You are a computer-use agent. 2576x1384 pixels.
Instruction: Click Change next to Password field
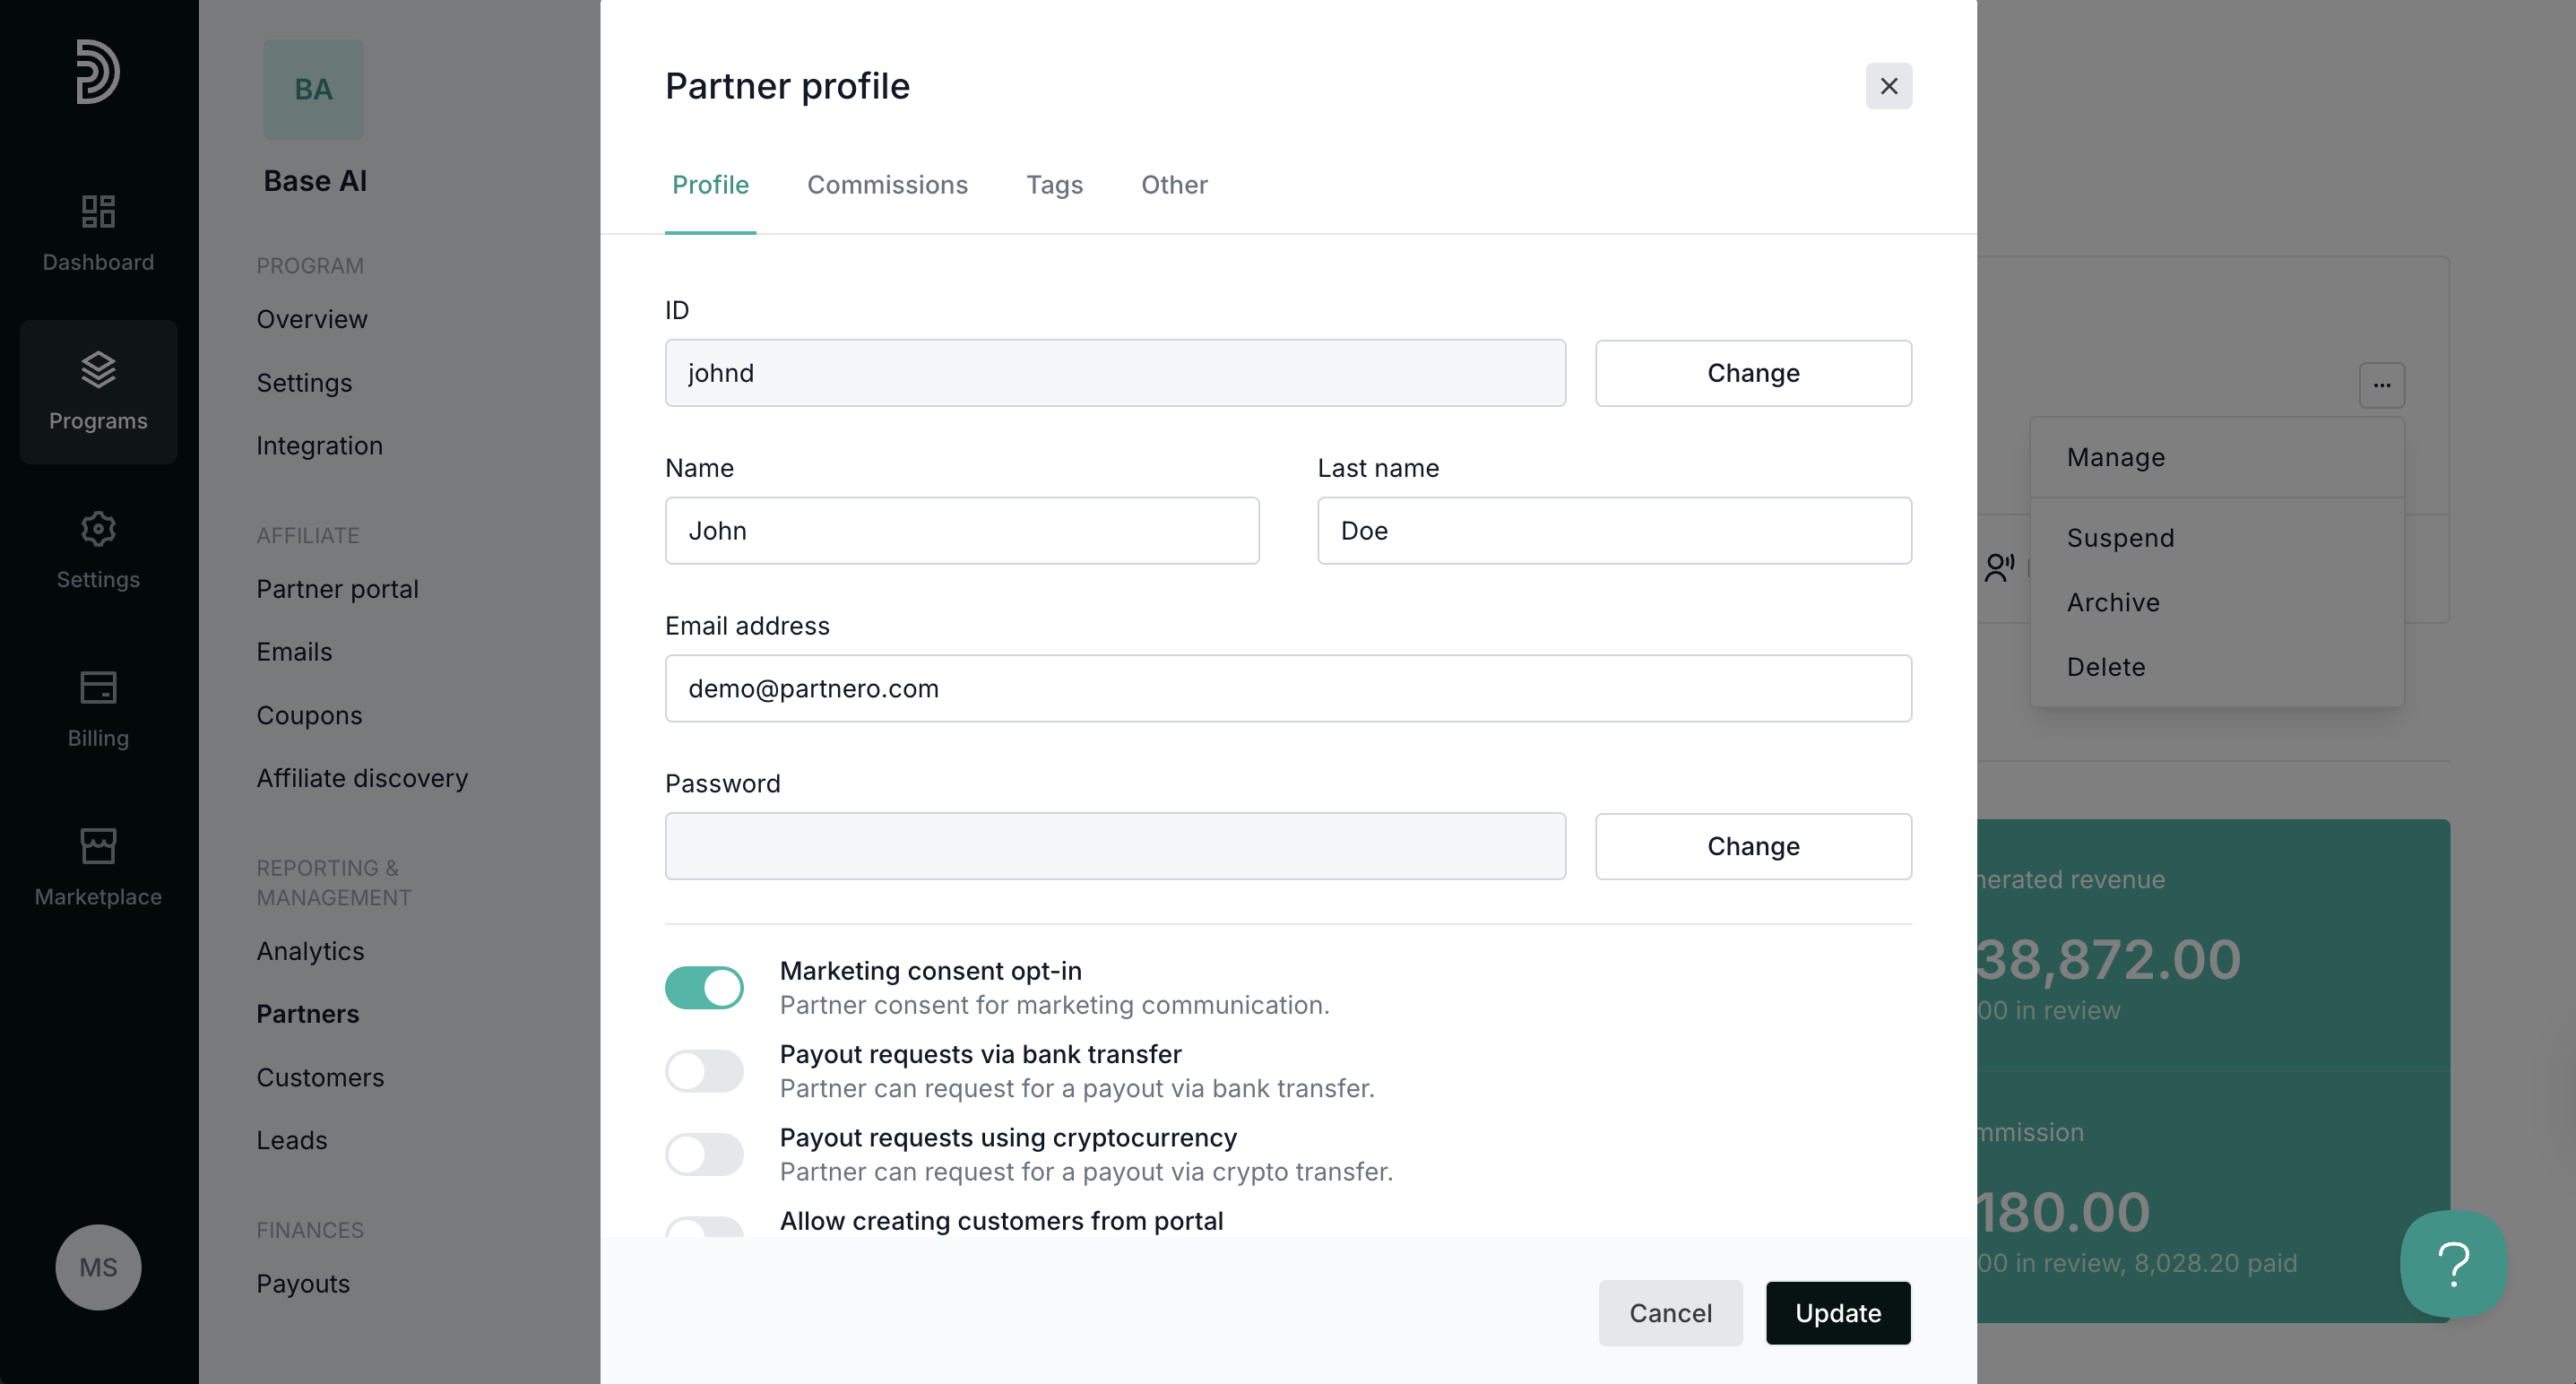pyautogui.click(x=1752, y=846)
